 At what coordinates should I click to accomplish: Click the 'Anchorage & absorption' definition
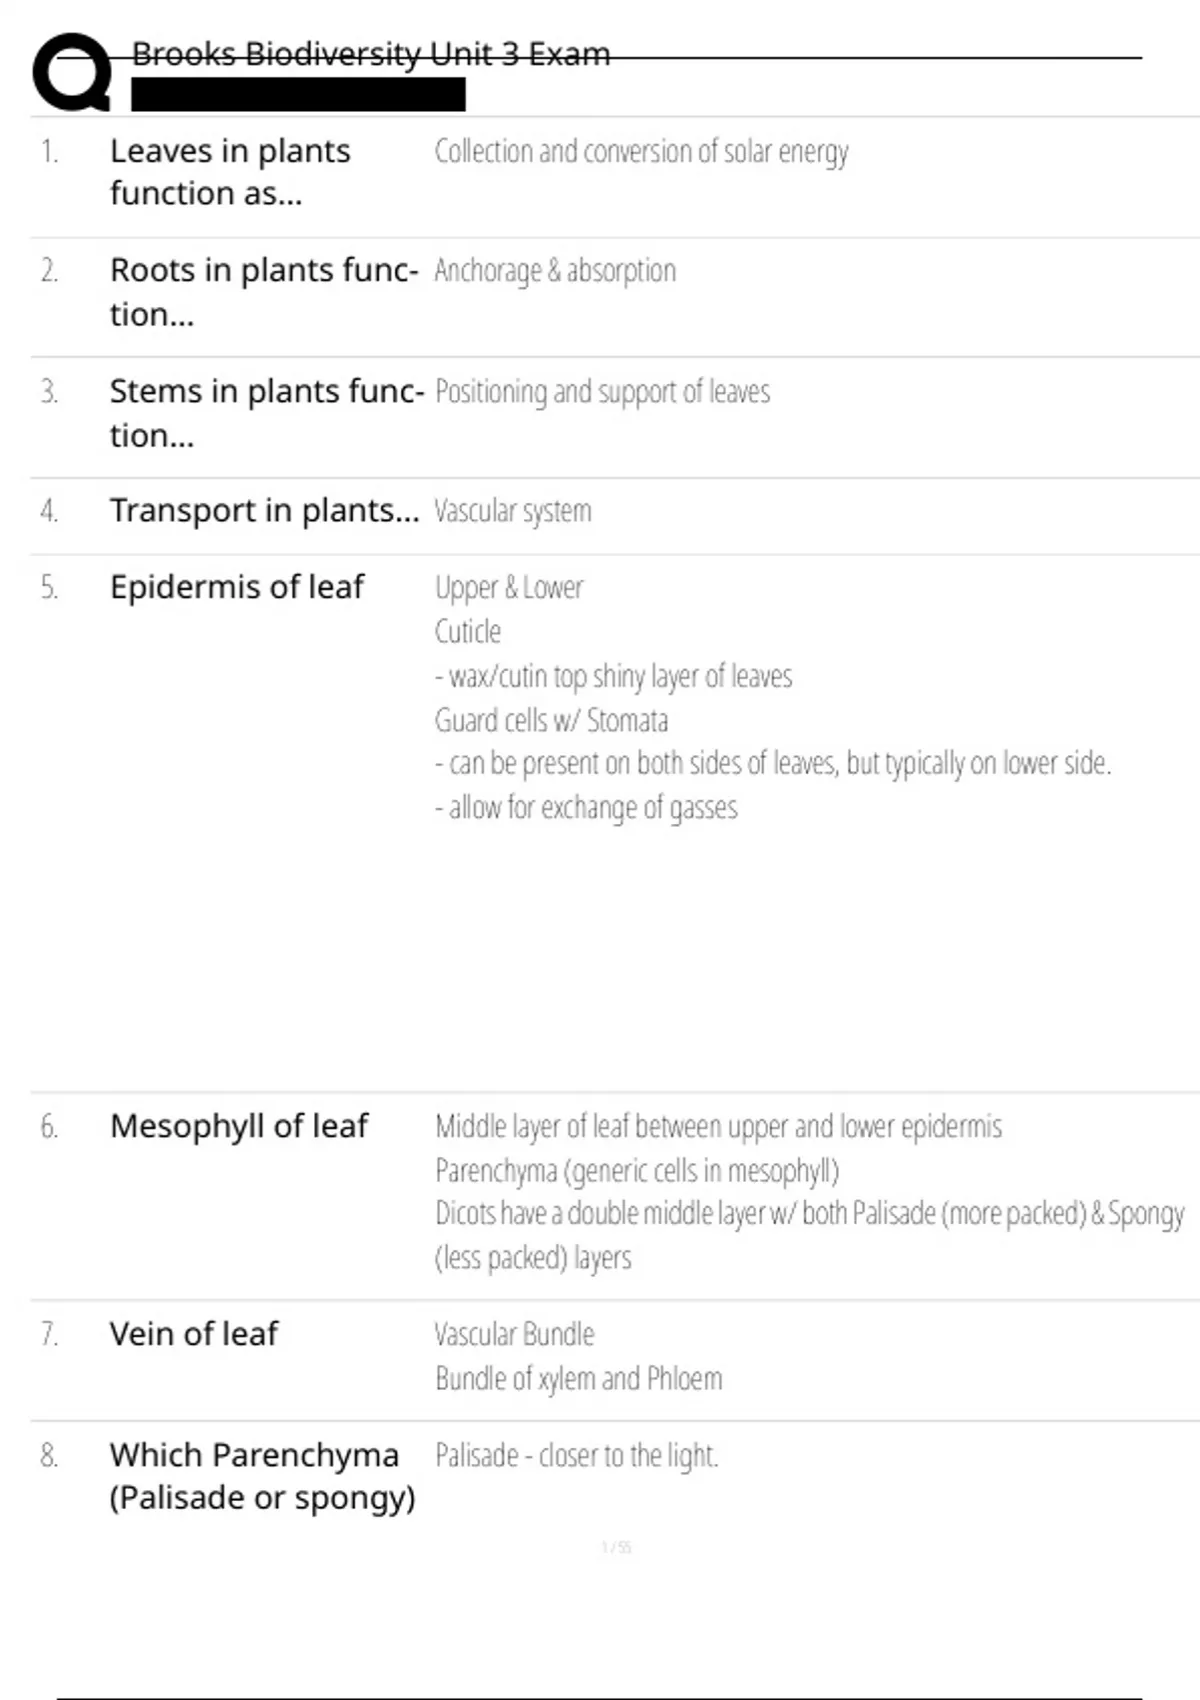tap(555, 271)
